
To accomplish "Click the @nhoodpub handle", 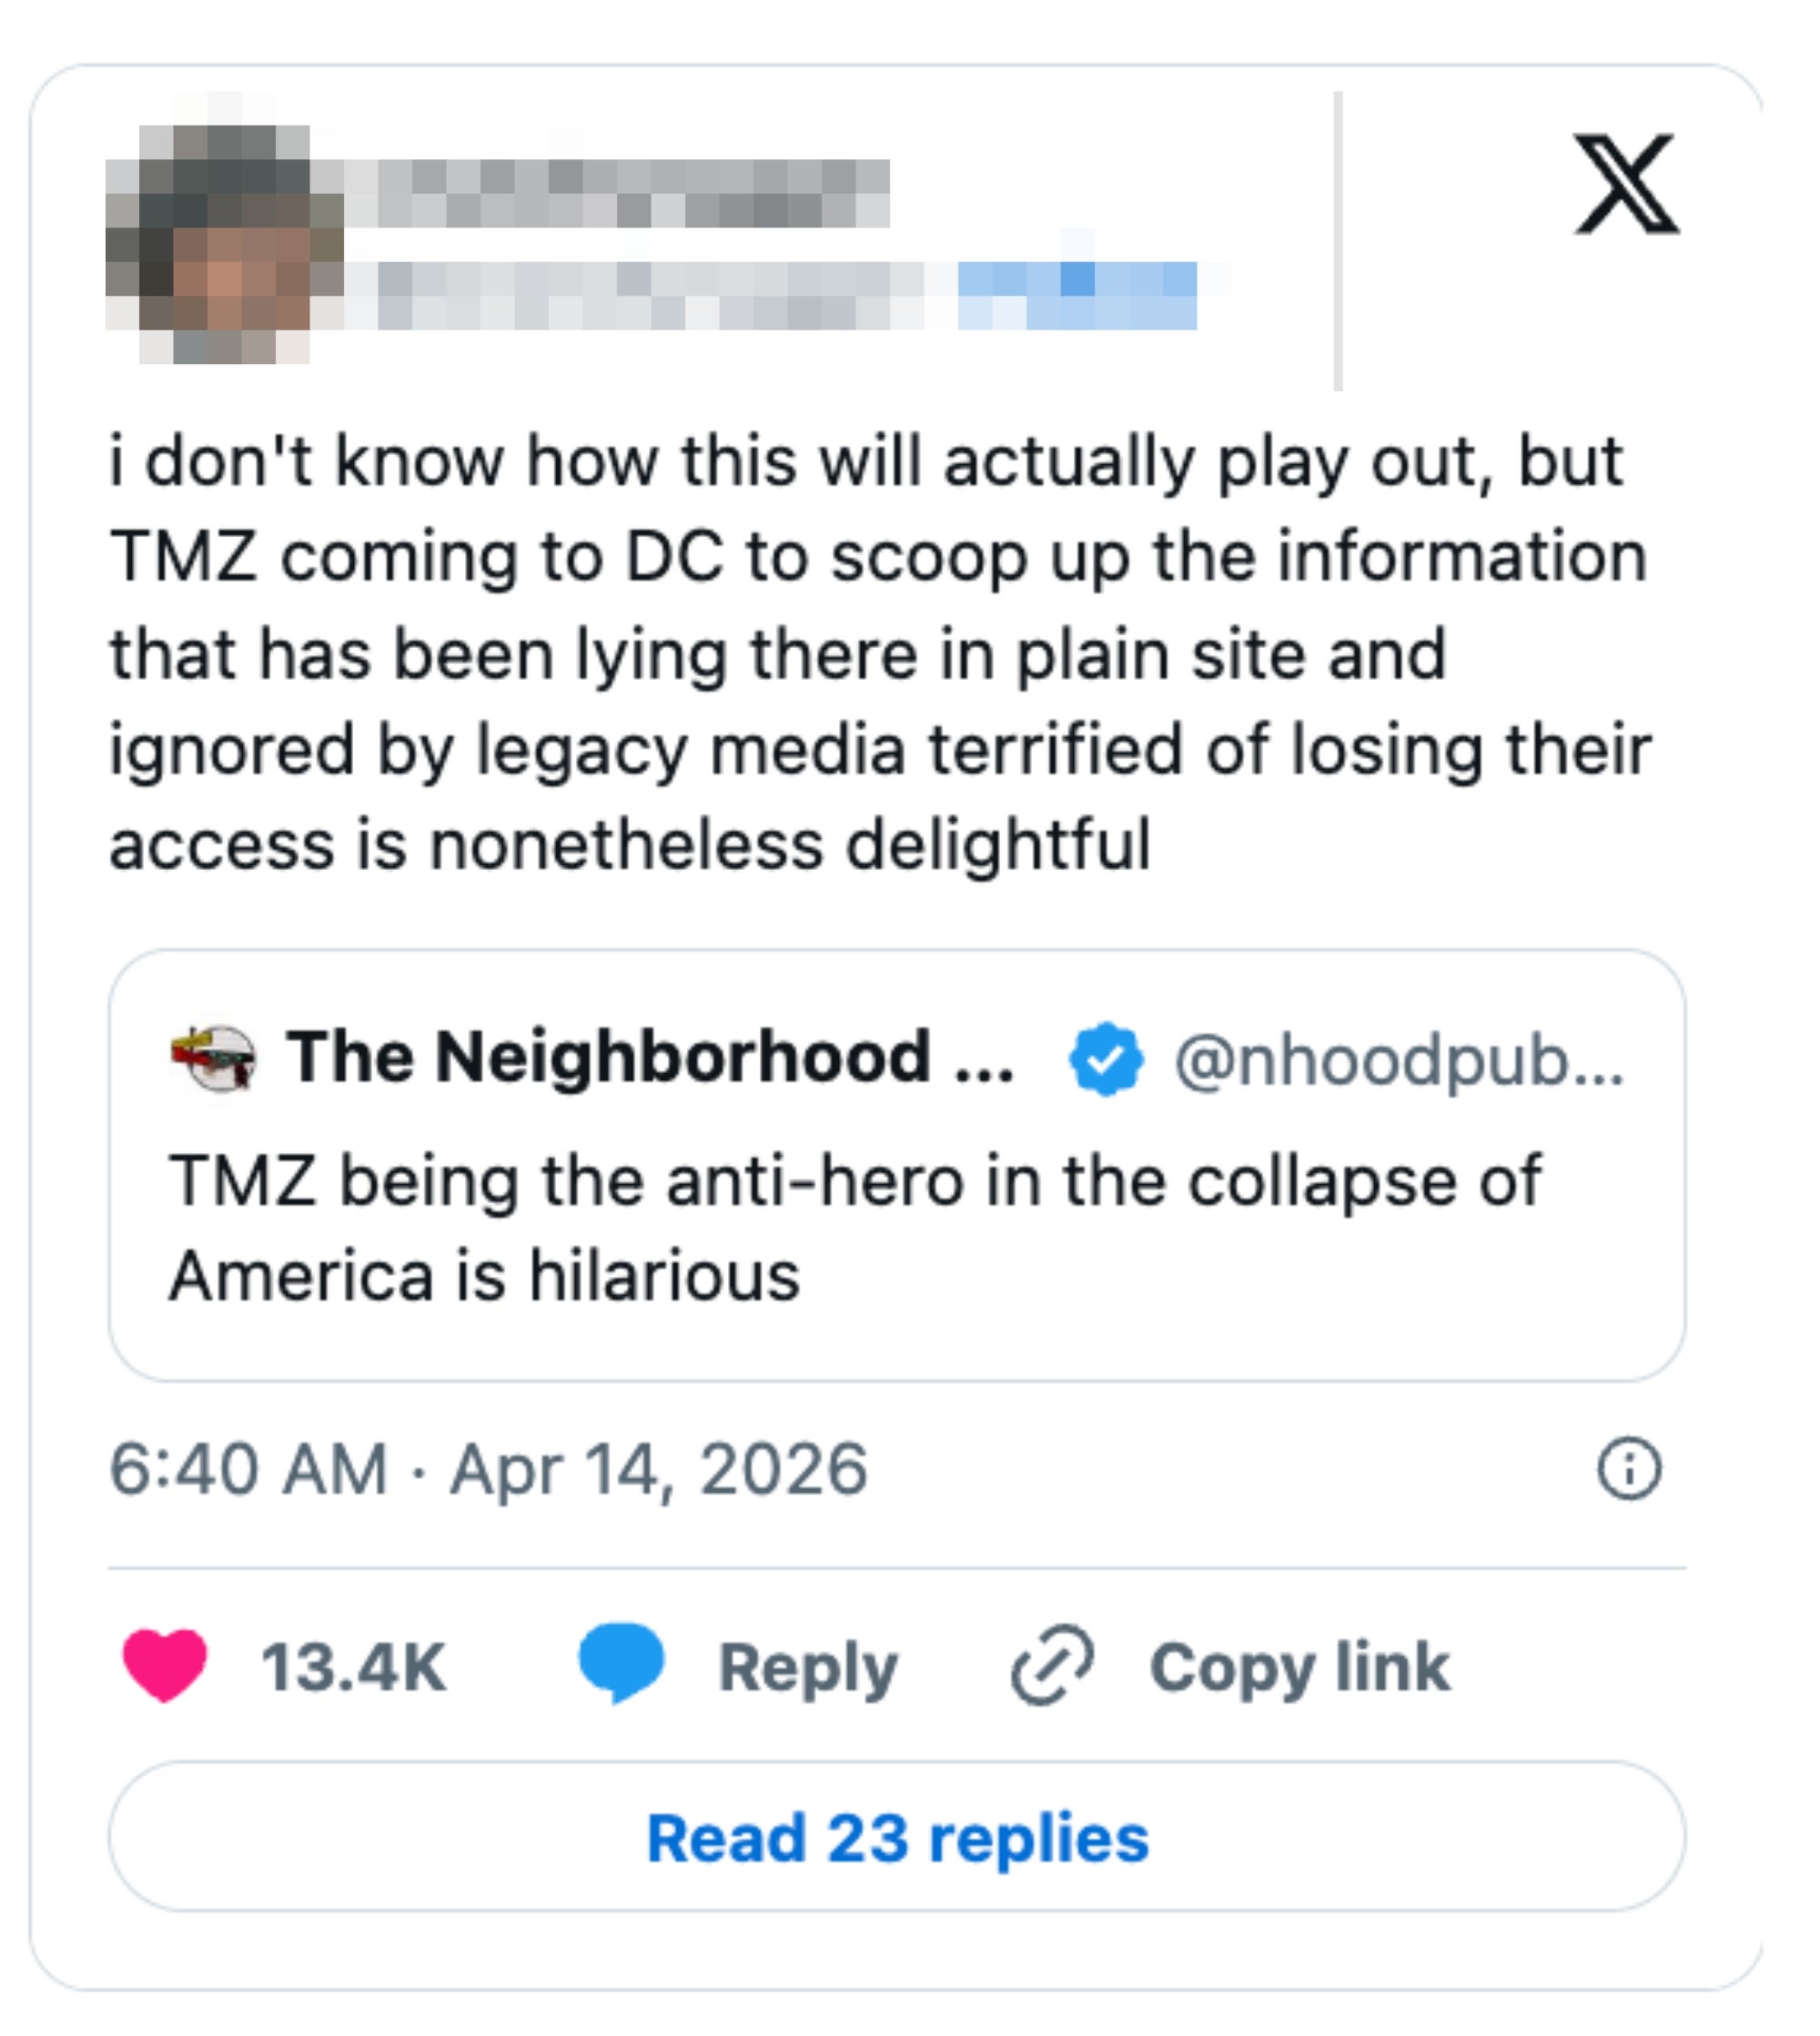I will pos(1397,1060).
